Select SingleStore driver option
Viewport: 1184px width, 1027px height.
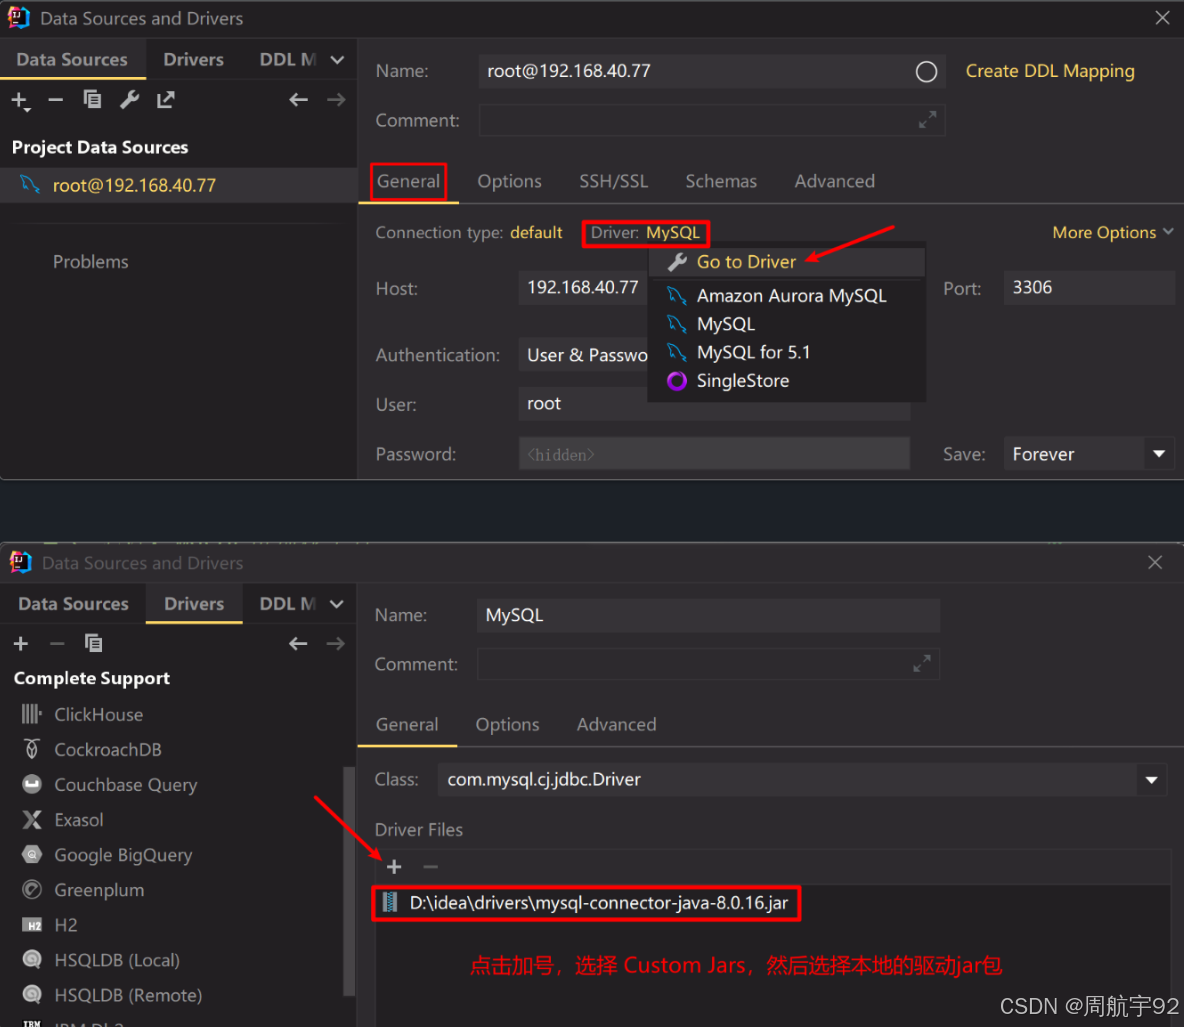point(787,381)
